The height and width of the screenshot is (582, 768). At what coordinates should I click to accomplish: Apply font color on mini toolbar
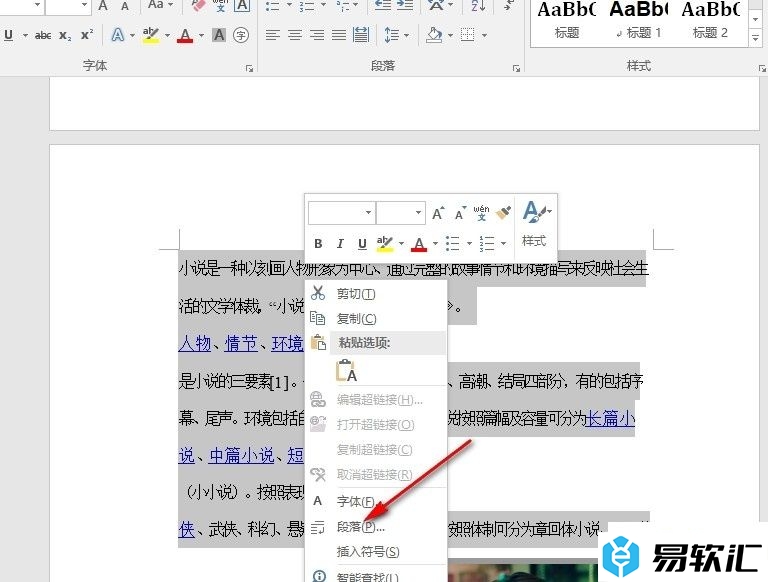(419, 243)
